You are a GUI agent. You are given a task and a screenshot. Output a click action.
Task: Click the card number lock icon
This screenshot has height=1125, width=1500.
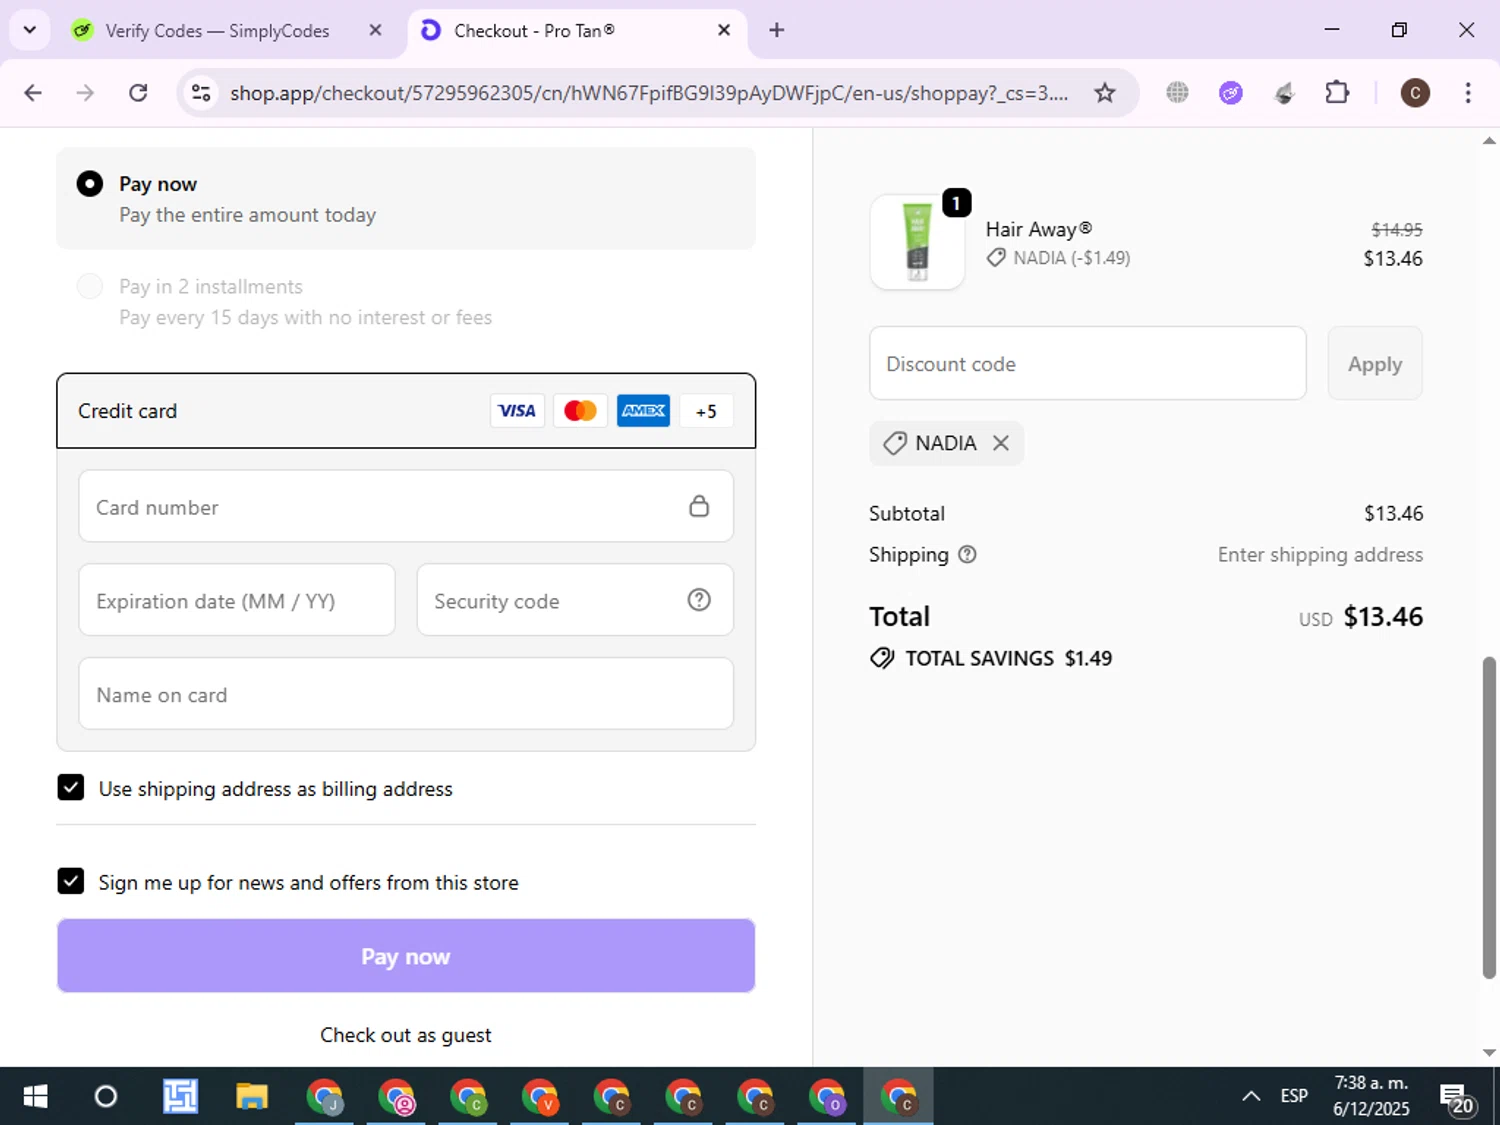(x=699, y=506)
